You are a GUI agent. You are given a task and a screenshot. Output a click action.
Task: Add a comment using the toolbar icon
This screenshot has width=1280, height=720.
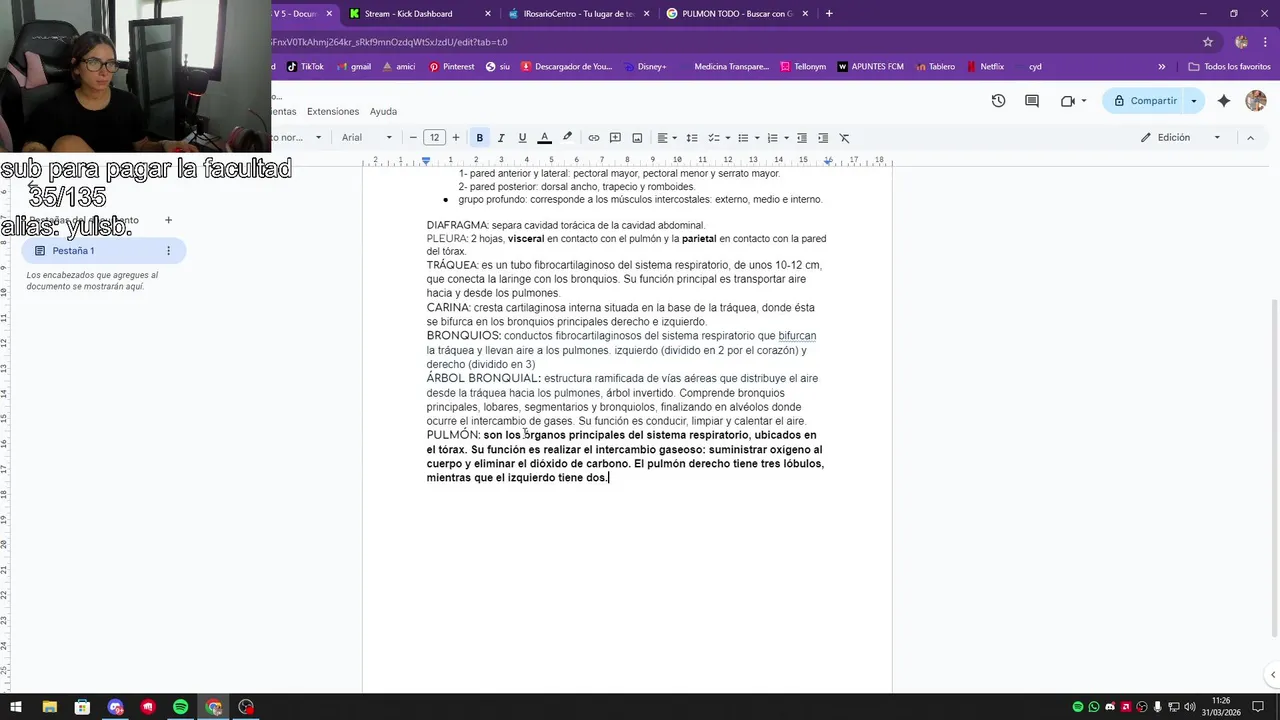coord(616,138)
